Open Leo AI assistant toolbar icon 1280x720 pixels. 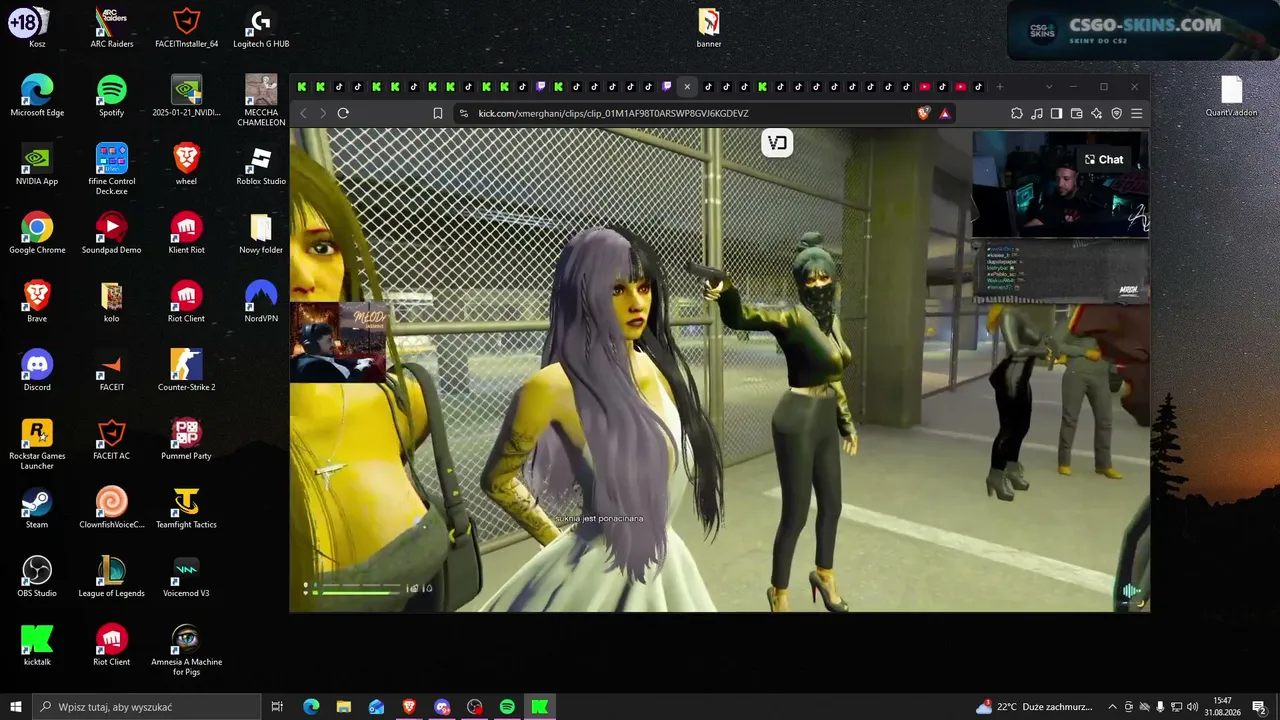pyautogui.click(x=1097, y=113)
